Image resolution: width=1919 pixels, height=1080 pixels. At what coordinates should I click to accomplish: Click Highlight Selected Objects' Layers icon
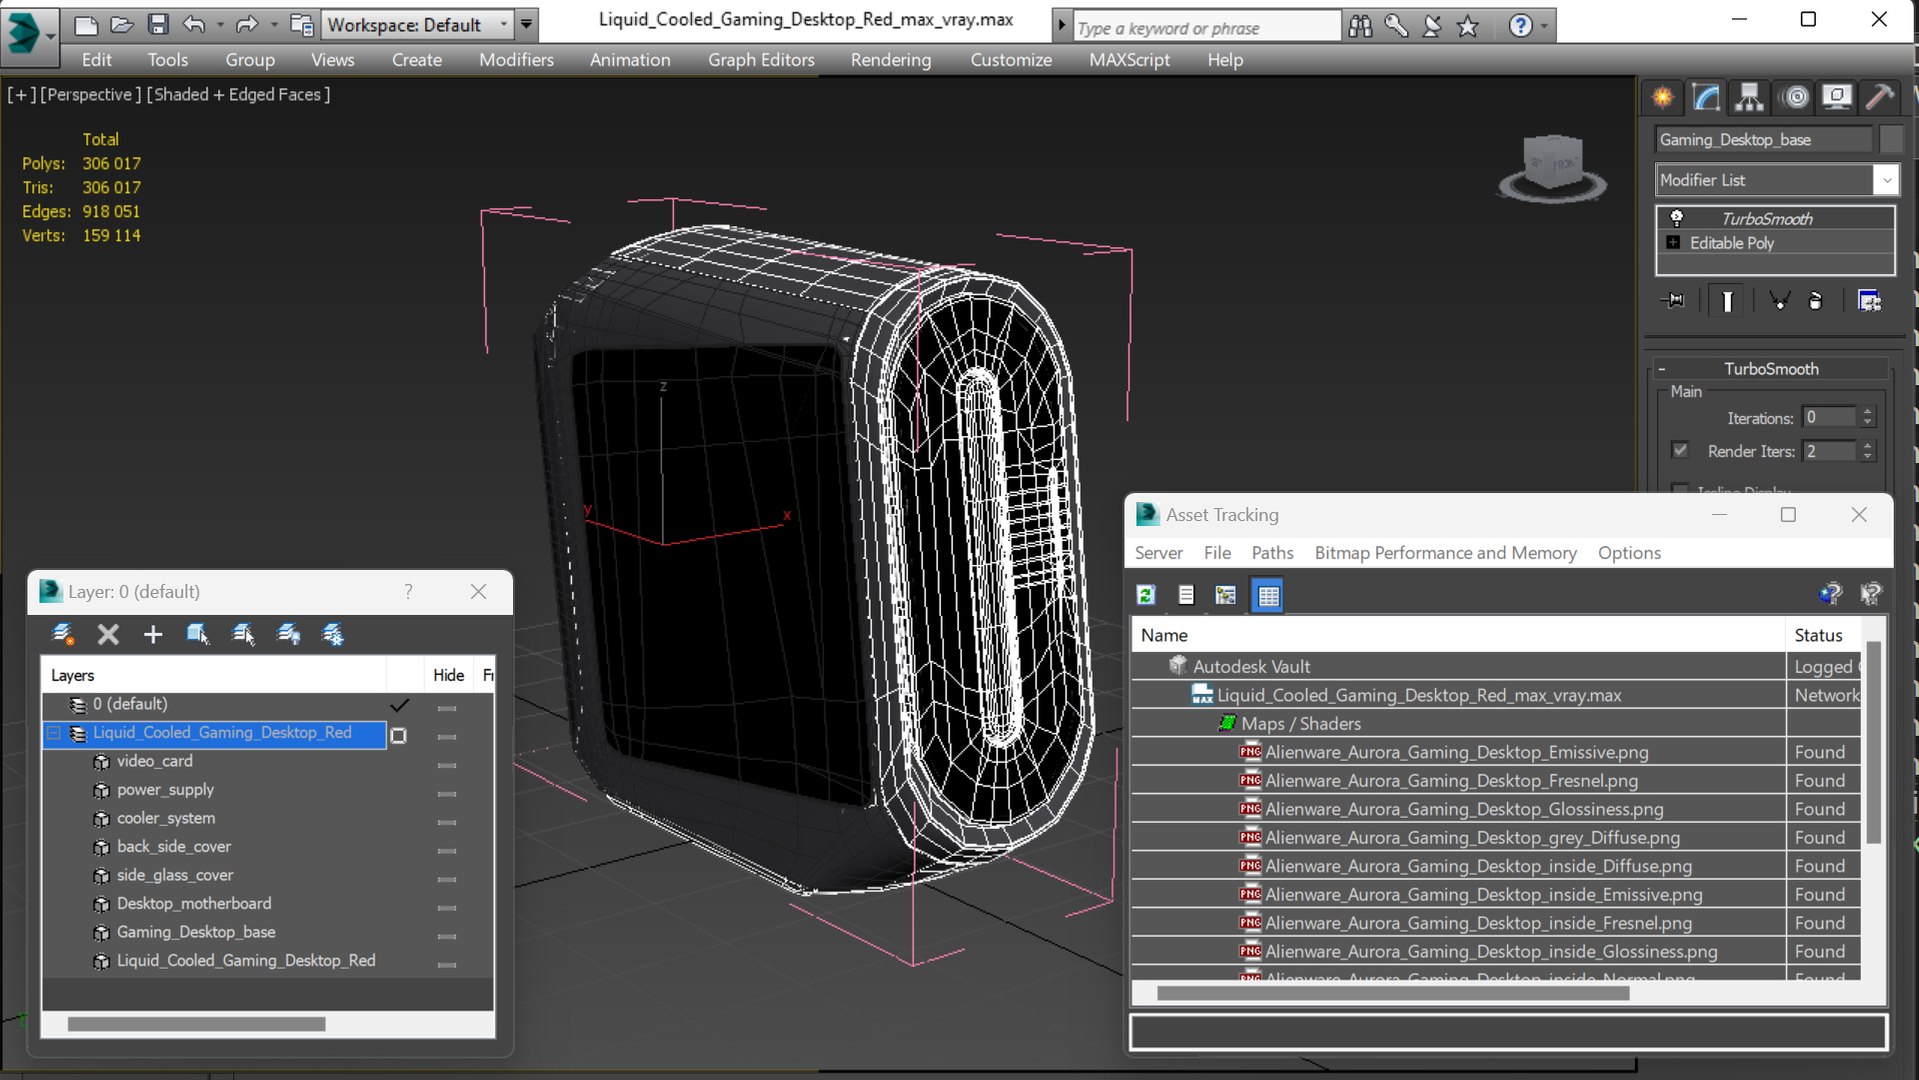pos(243,634)
